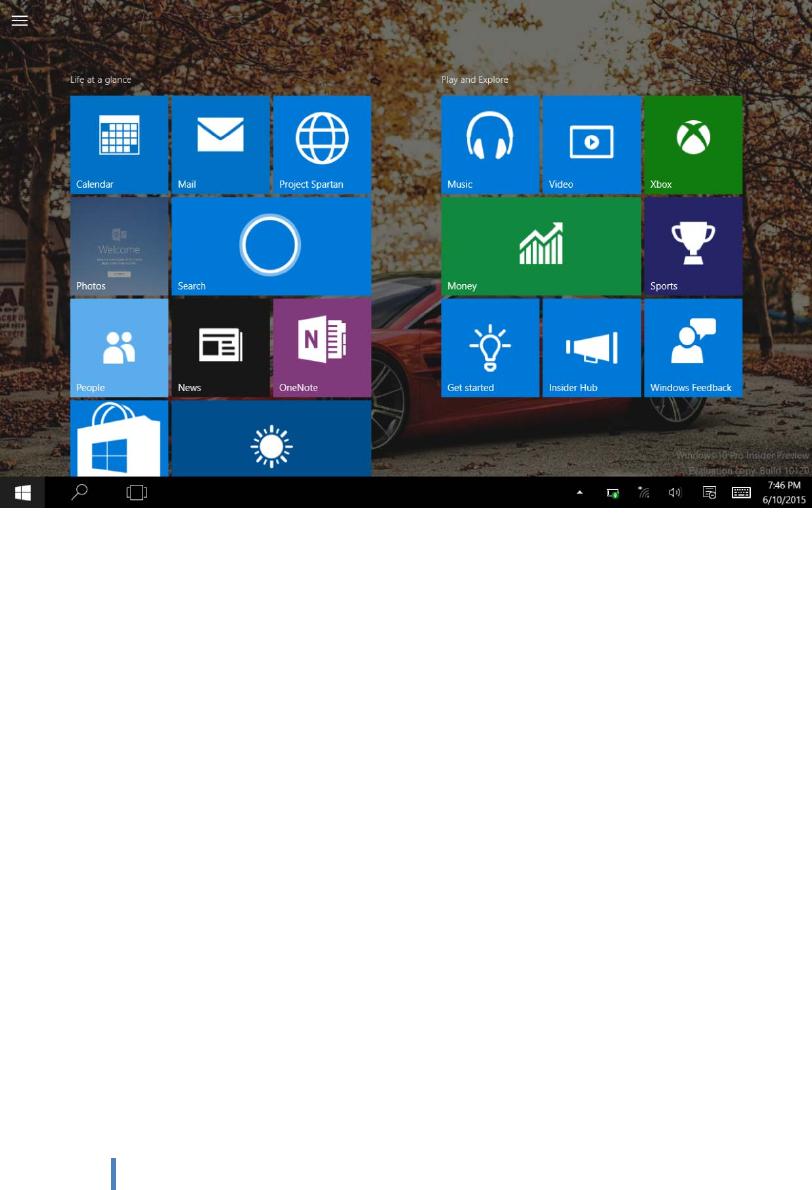The height and width of the screenshot is (1190, 812).
Task: Open Task View from the taskbar
Action: coord(137,493)
